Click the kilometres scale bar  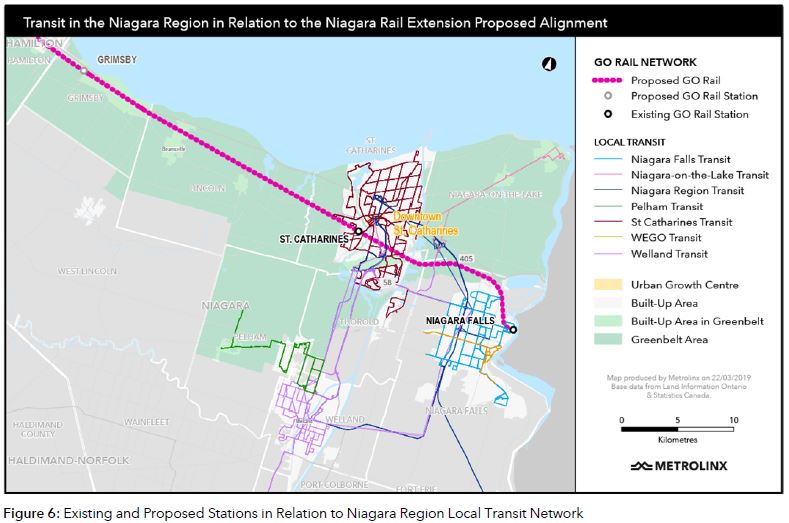pyautogui.click(x=678, y=429)
